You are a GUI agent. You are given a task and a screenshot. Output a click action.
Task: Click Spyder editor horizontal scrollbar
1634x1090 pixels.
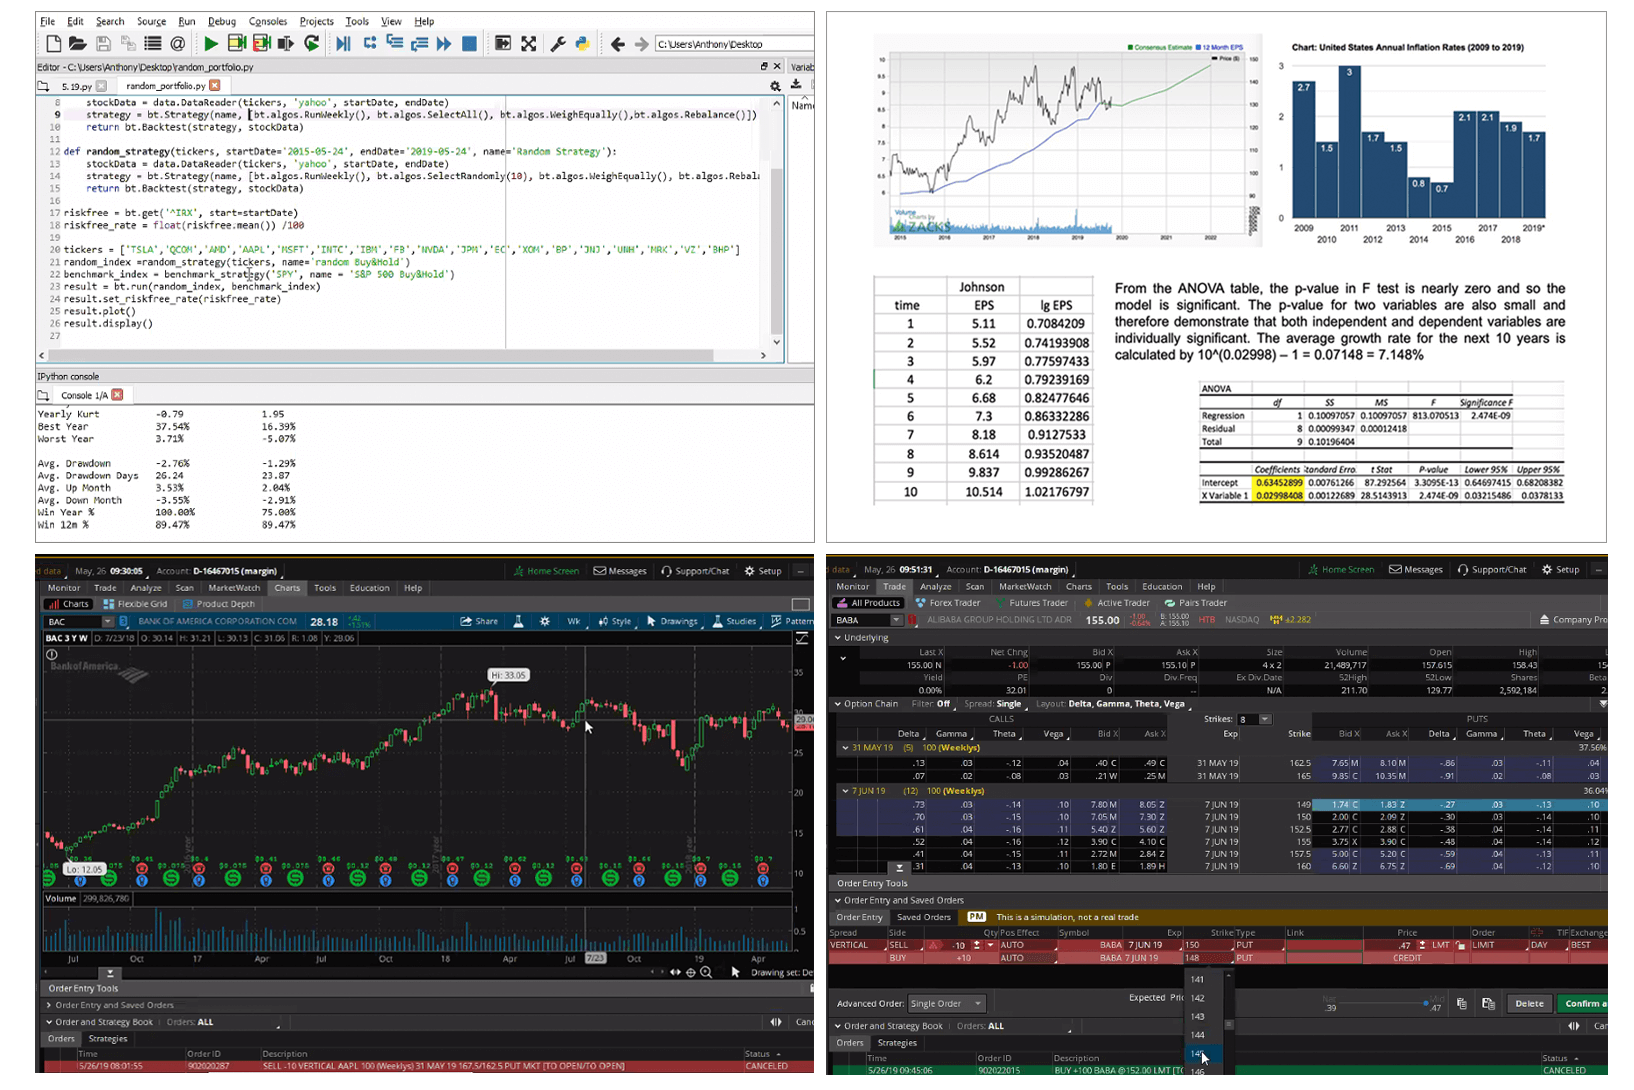pos(380,355)
